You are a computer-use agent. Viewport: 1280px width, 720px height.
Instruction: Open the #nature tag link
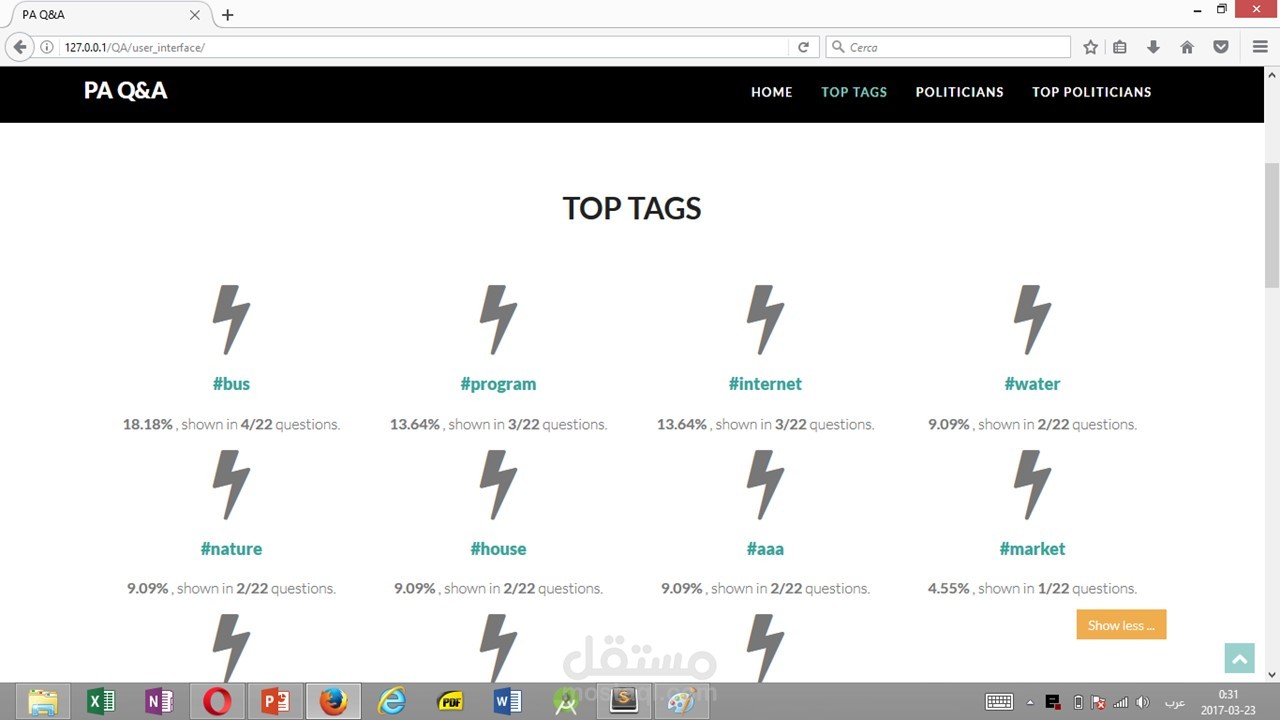[x=231, y=549]
